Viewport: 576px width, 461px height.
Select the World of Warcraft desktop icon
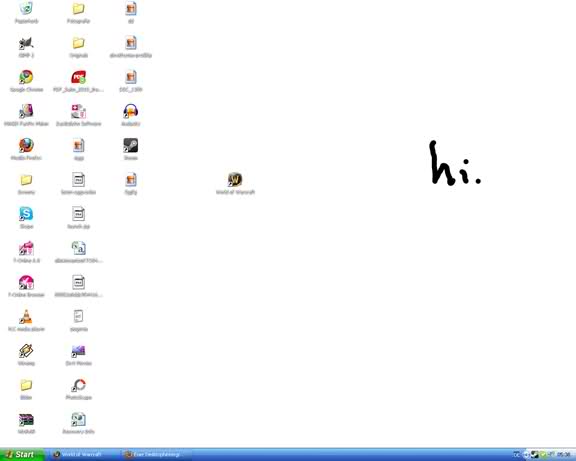(x=235, y=180)
